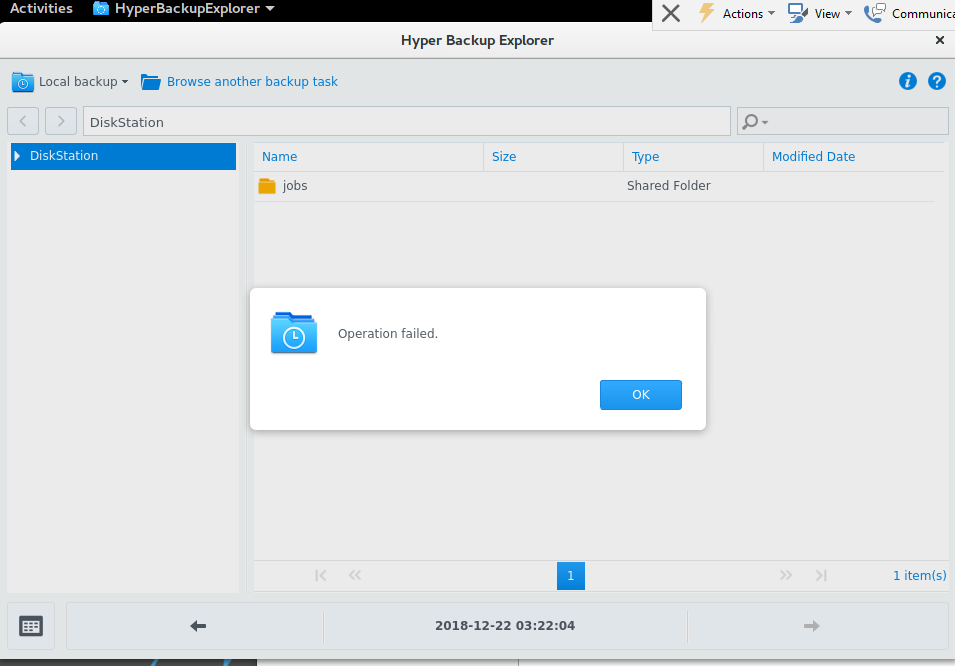Image resolution: width=955 pixels, height=666 pixels.
Task: Go forward with the path forward arrow
Action: [61, 121]
